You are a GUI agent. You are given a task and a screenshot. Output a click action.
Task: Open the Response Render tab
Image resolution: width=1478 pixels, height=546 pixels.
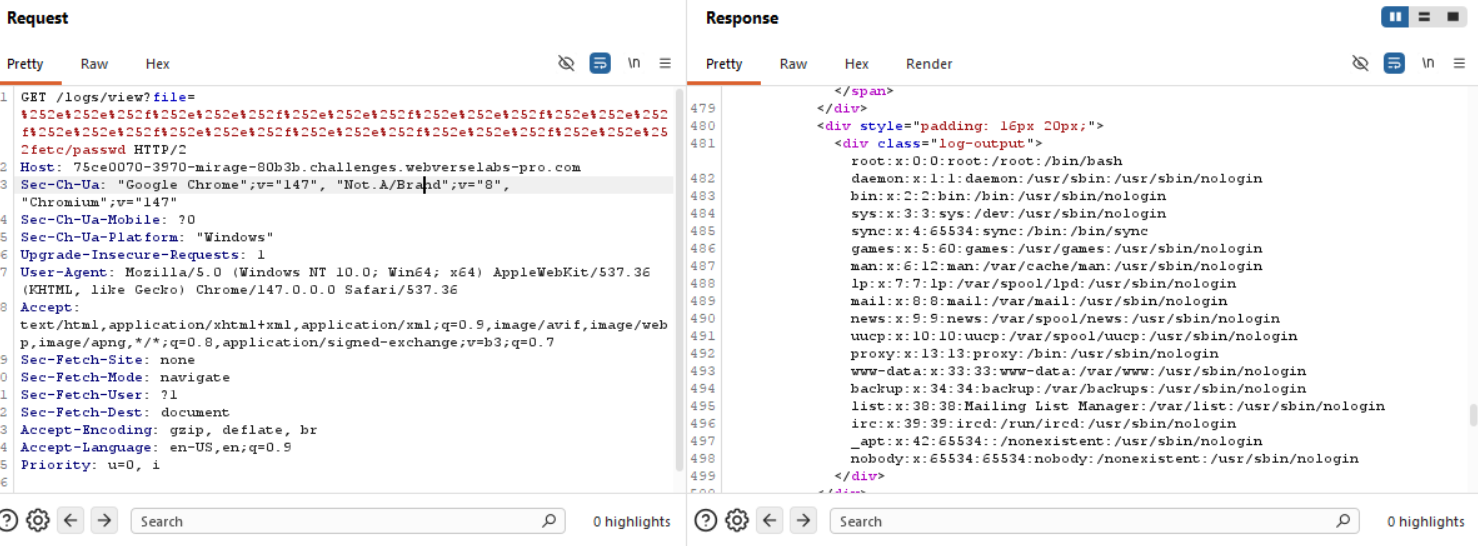pyautogui.click(x=929, y=64)
